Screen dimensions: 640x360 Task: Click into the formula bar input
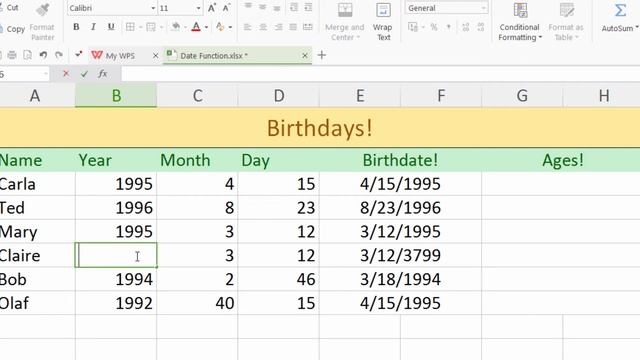pos(380,74)
